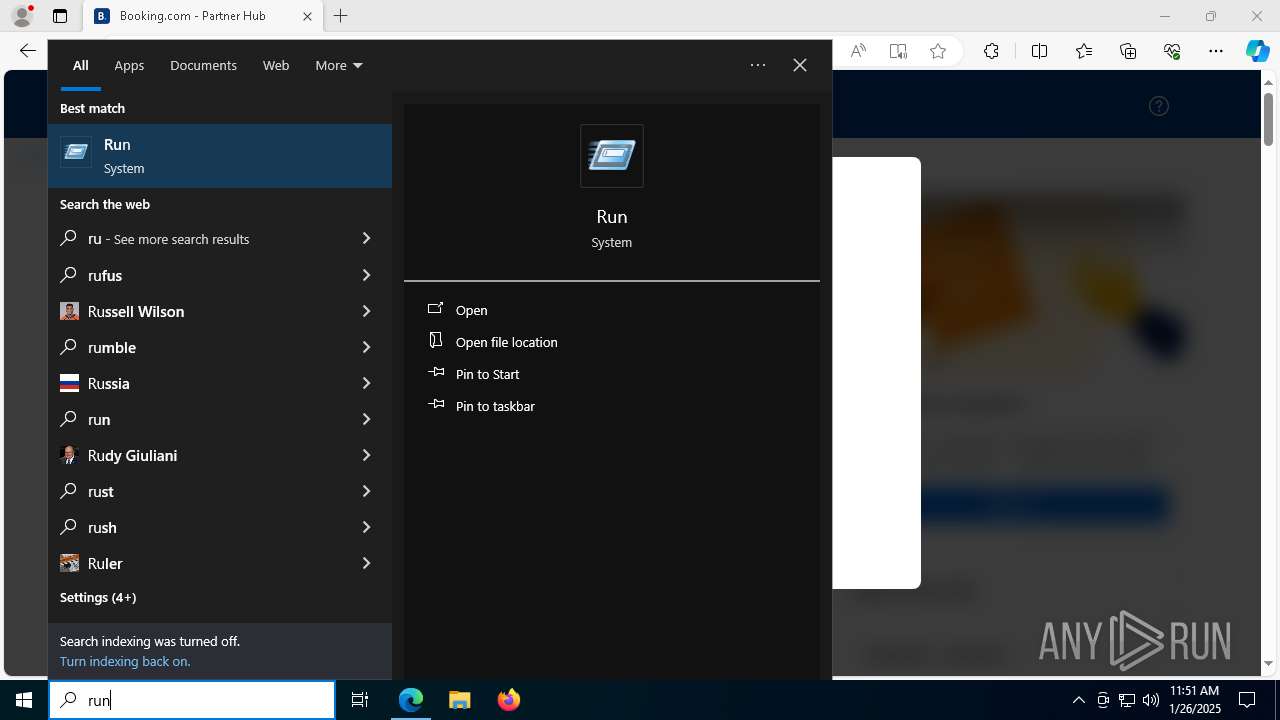Select the Booking.com Partner Hub tab

point(203,16)
